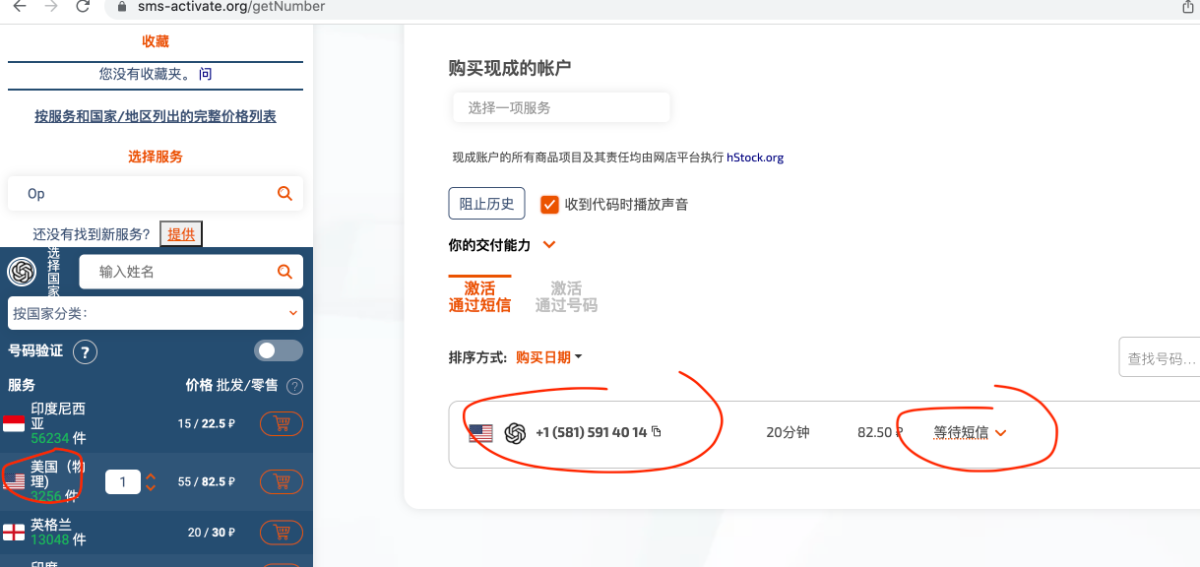The height and width of the screenshot is (567, 1200).
Task: Click the 13048 件 stock count
Action: click(x=56, y=540)
